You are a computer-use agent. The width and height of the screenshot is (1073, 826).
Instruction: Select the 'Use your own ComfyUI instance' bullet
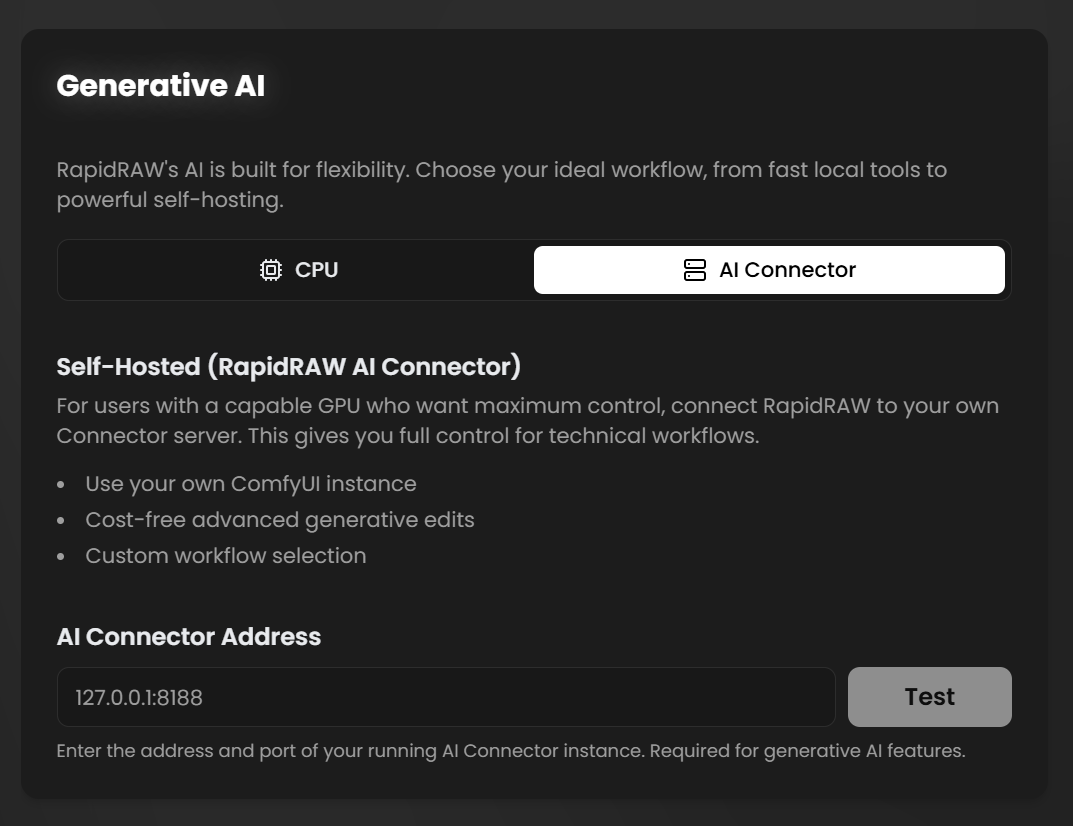click(251, 484)
